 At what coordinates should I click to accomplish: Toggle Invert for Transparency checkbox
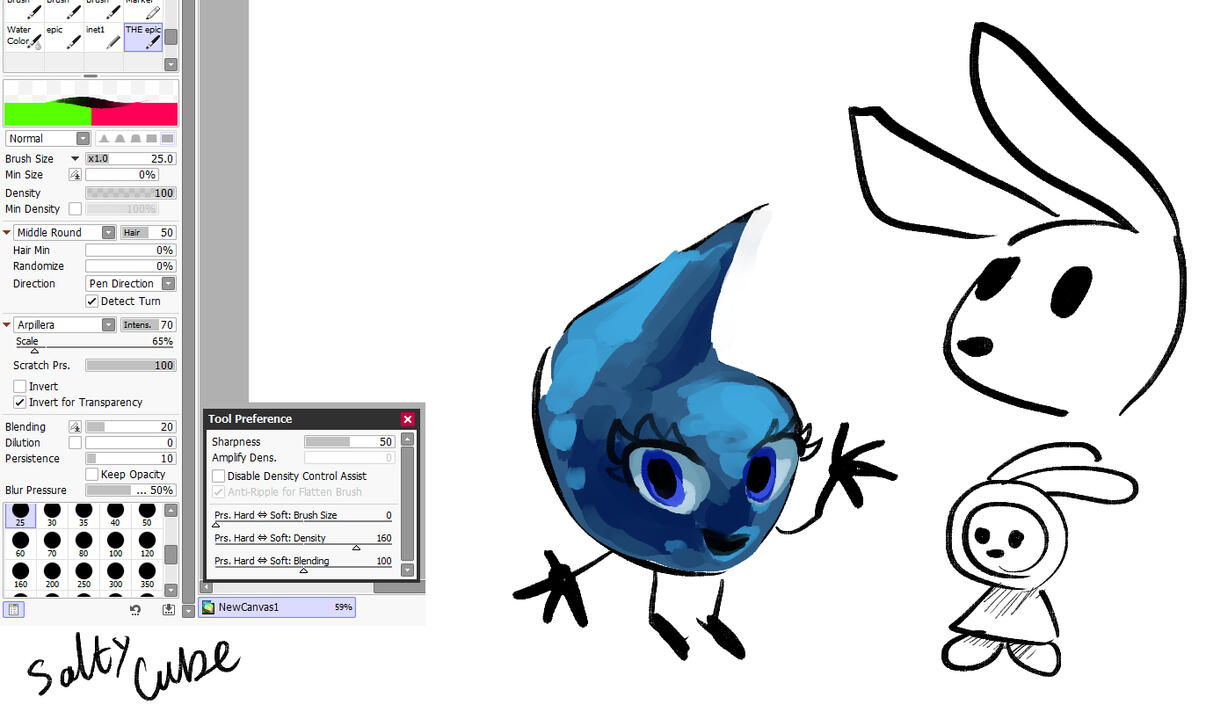tap(20, 402)
